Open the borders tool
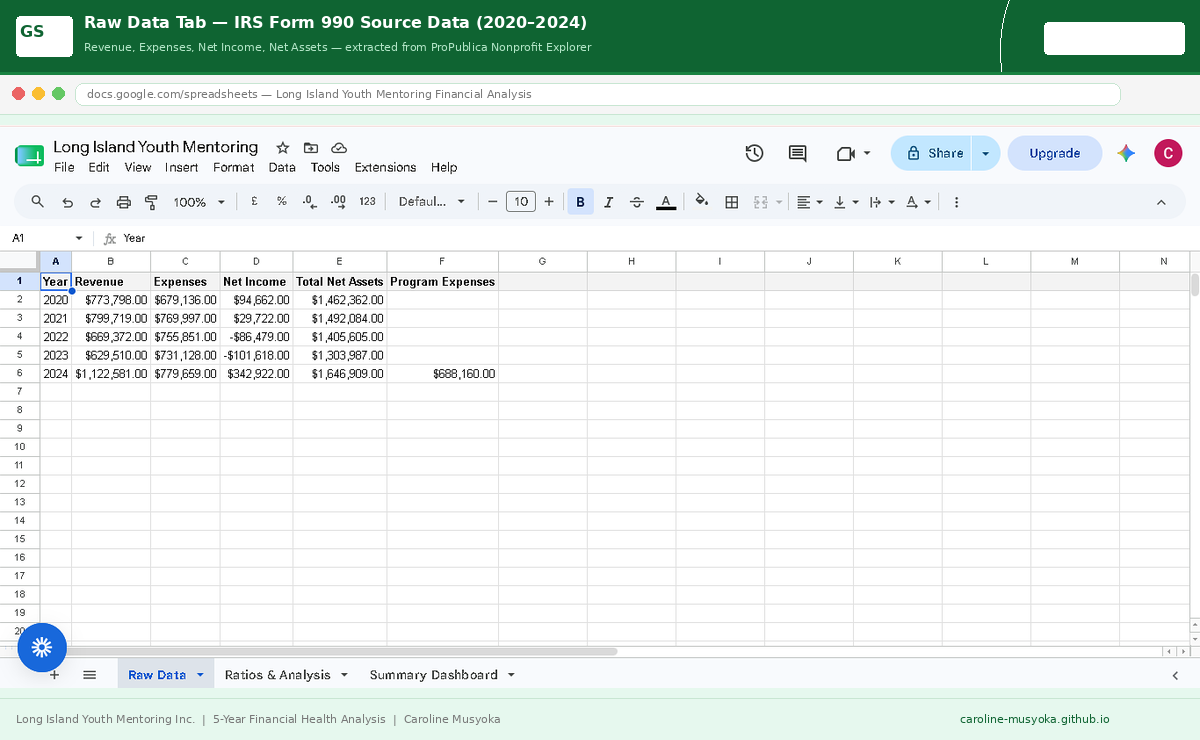This screenshot has width=1200, height=740. coord(732,202)
